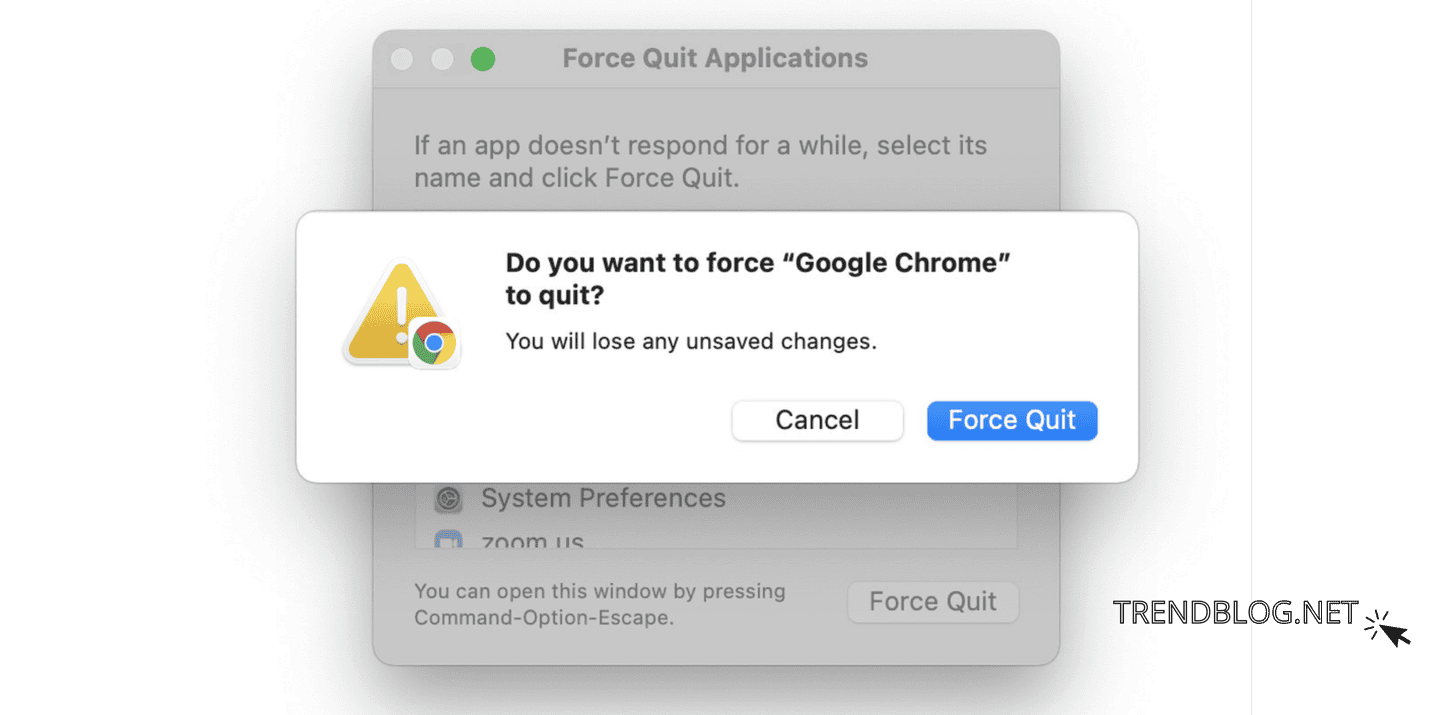The height and width of the screenshot is (715, 1430).
Task: Click the unsaved changes warning message
Action: click(691, 341)
